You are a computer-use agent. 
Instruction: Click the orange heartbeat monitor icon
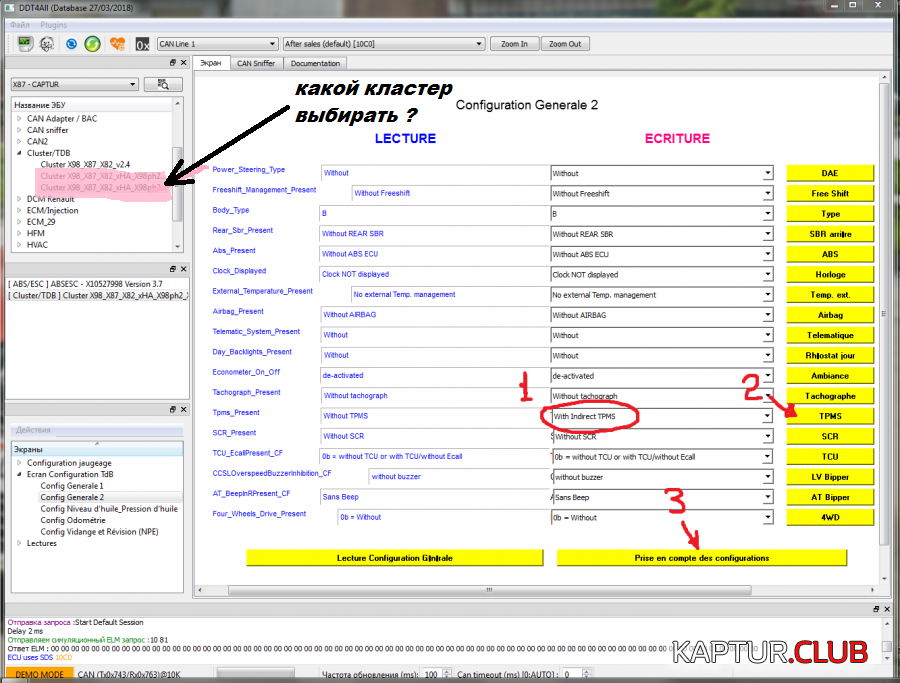117,44
